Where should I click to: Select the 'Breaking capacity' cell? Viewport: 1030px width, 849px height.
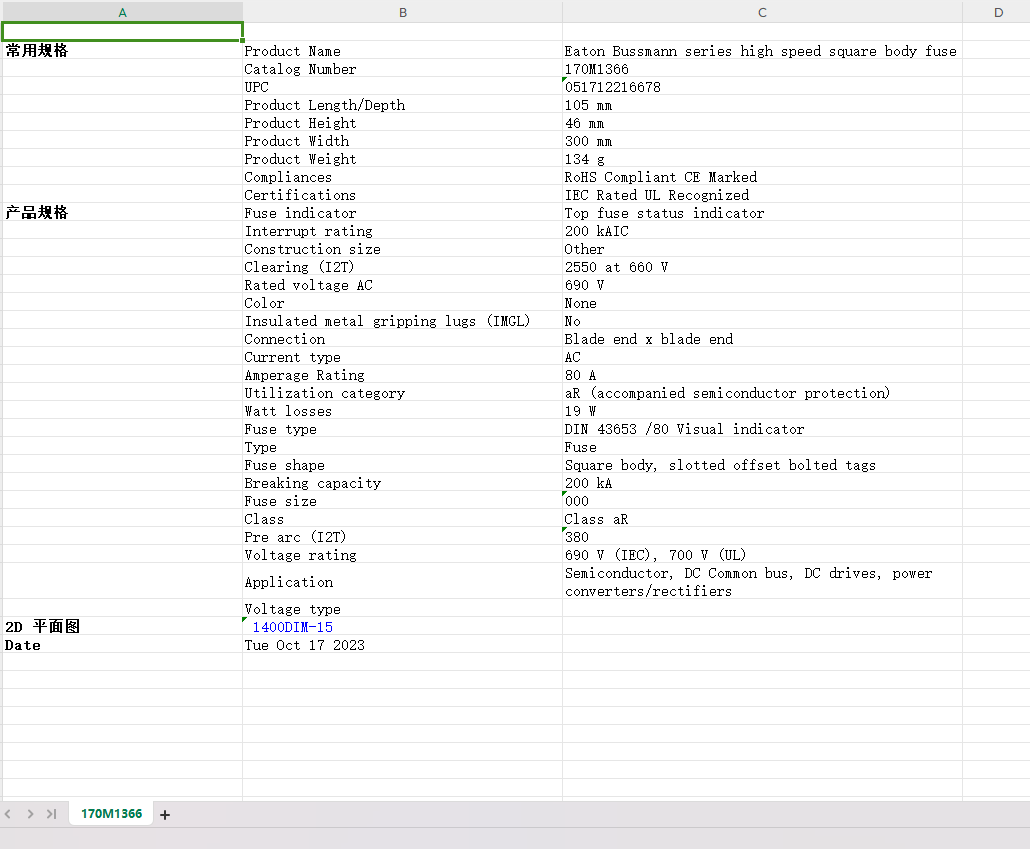[403, 483]
